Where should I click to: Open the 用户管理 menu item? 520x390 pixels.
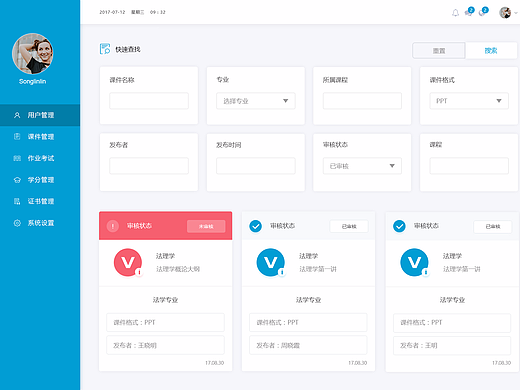pyautogui.click(x=40, y=115)
